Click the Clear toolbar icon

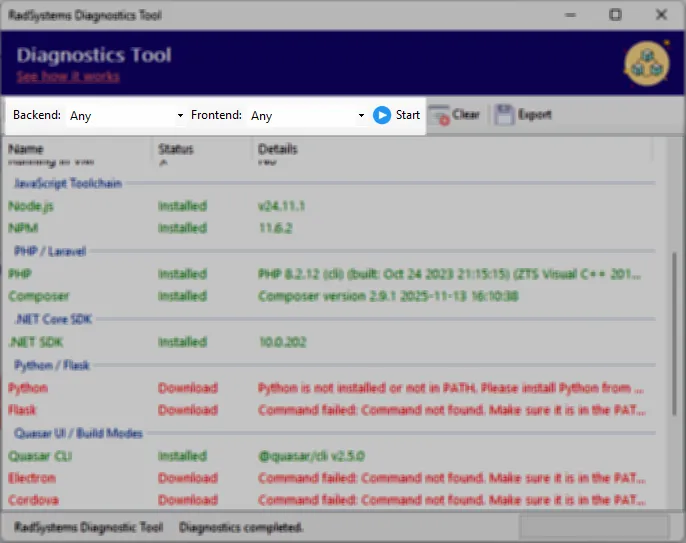coord(439,115)
